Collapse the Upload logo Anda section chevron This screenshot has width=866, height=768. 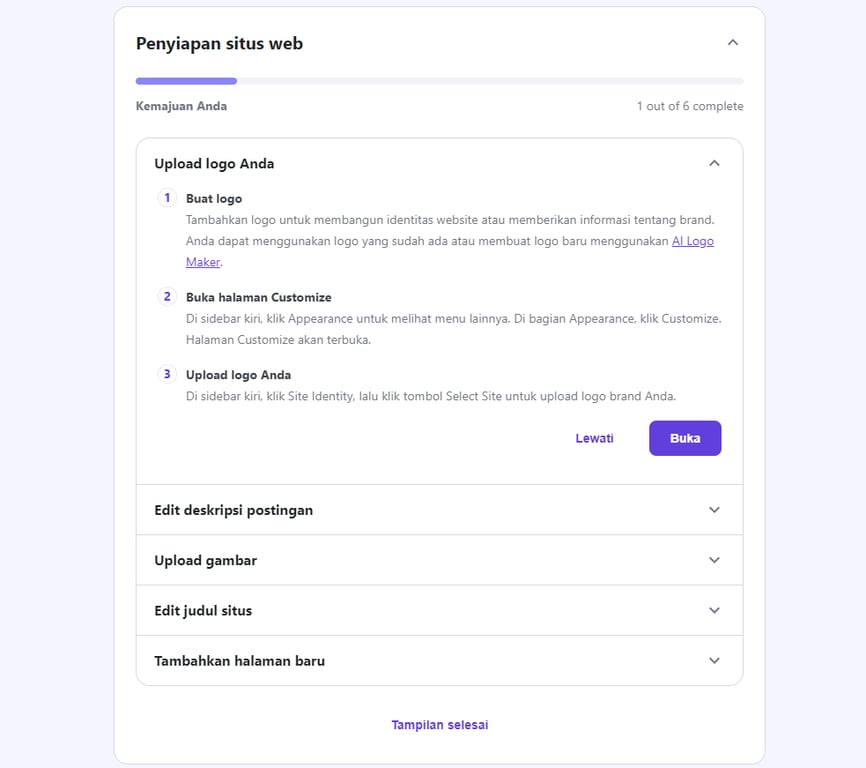[x=714, y=163]
